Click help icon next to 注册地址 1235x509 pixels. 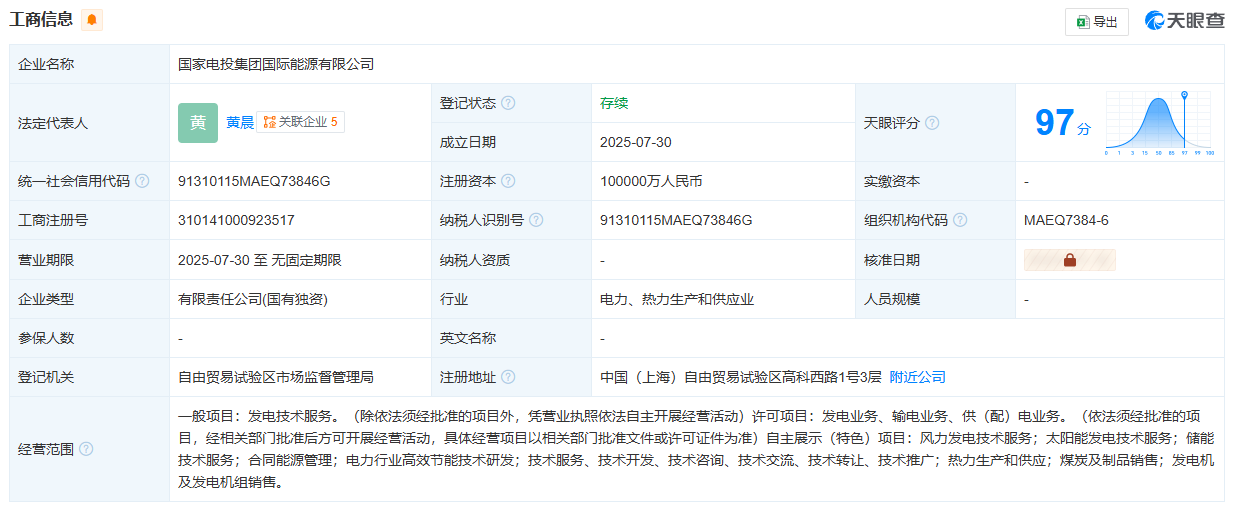click(x=508, y=377)
